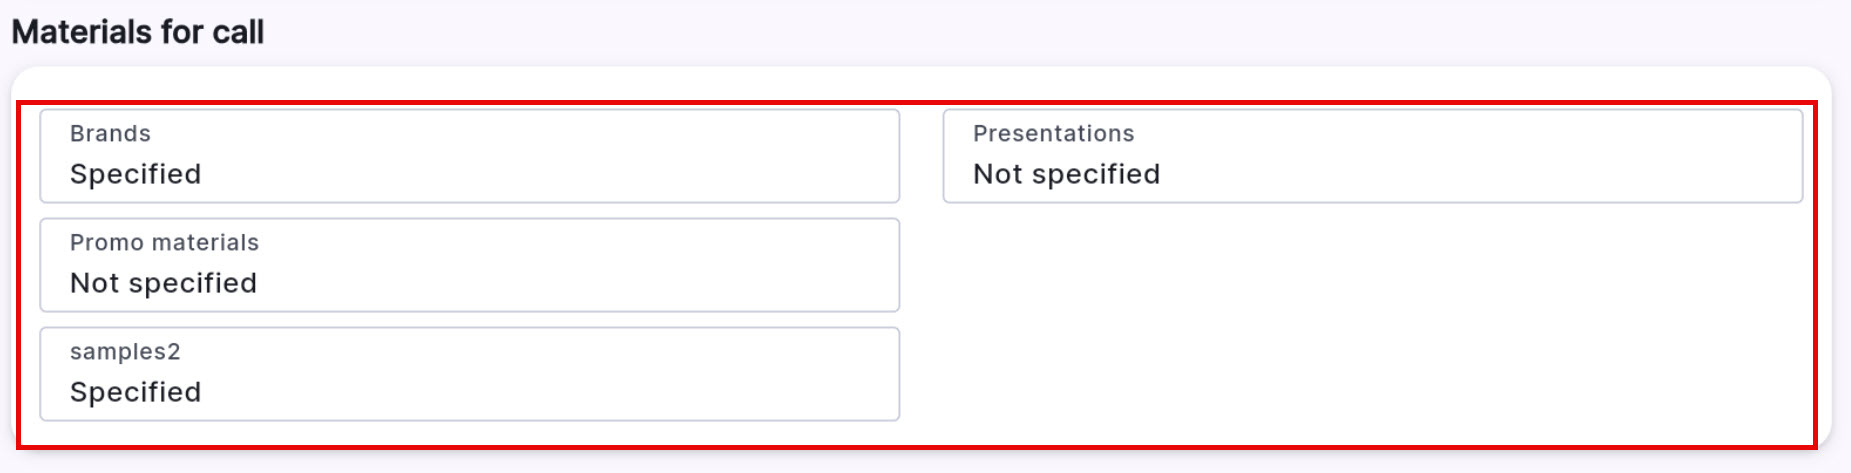Click the "Materials for call" heading
Image resolution: width=1851 pixels, height=473 pixels.
(138, 32)
